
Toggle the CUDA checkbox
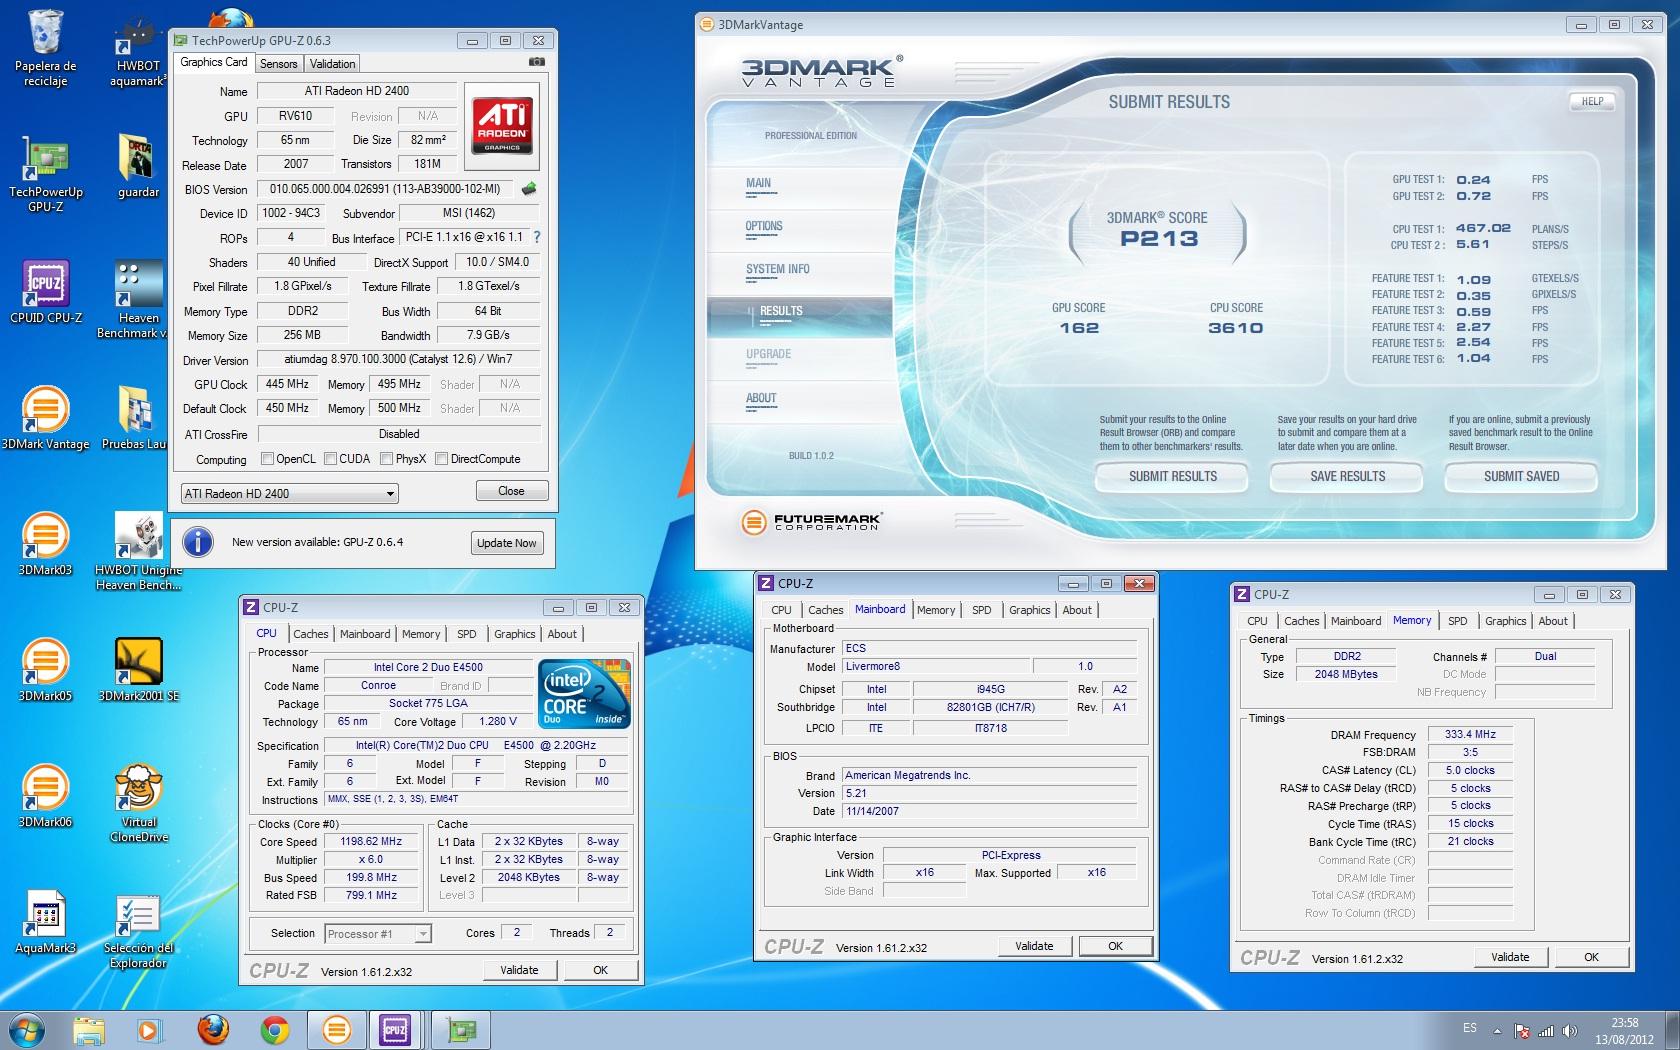point(330,459)
